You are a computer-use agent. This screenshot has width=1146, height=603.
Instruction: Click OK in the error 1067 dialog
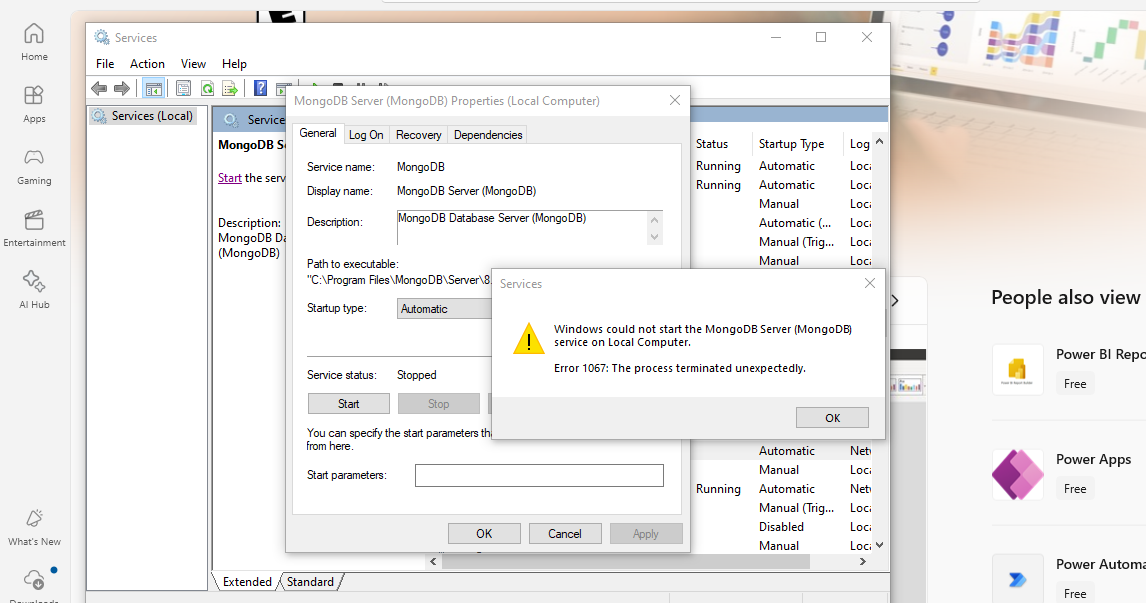click(832, 417)
